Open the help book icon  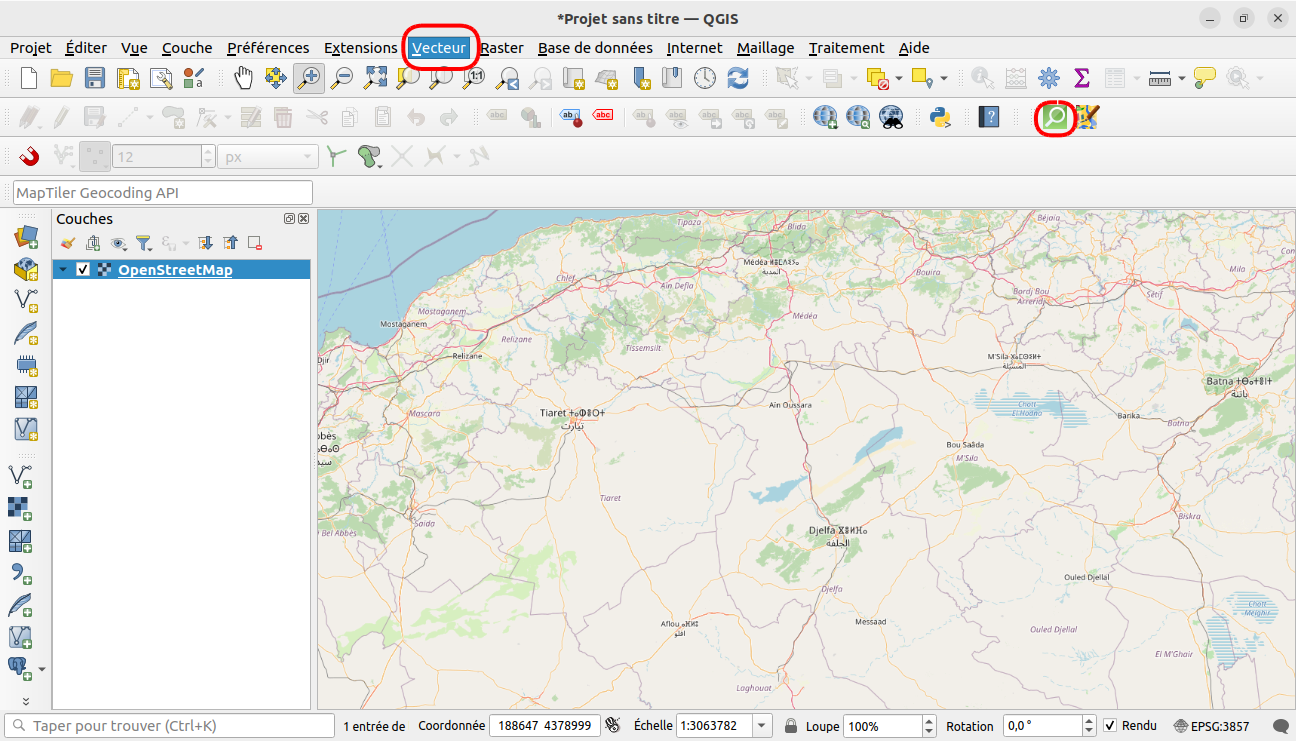click(989, 117)
